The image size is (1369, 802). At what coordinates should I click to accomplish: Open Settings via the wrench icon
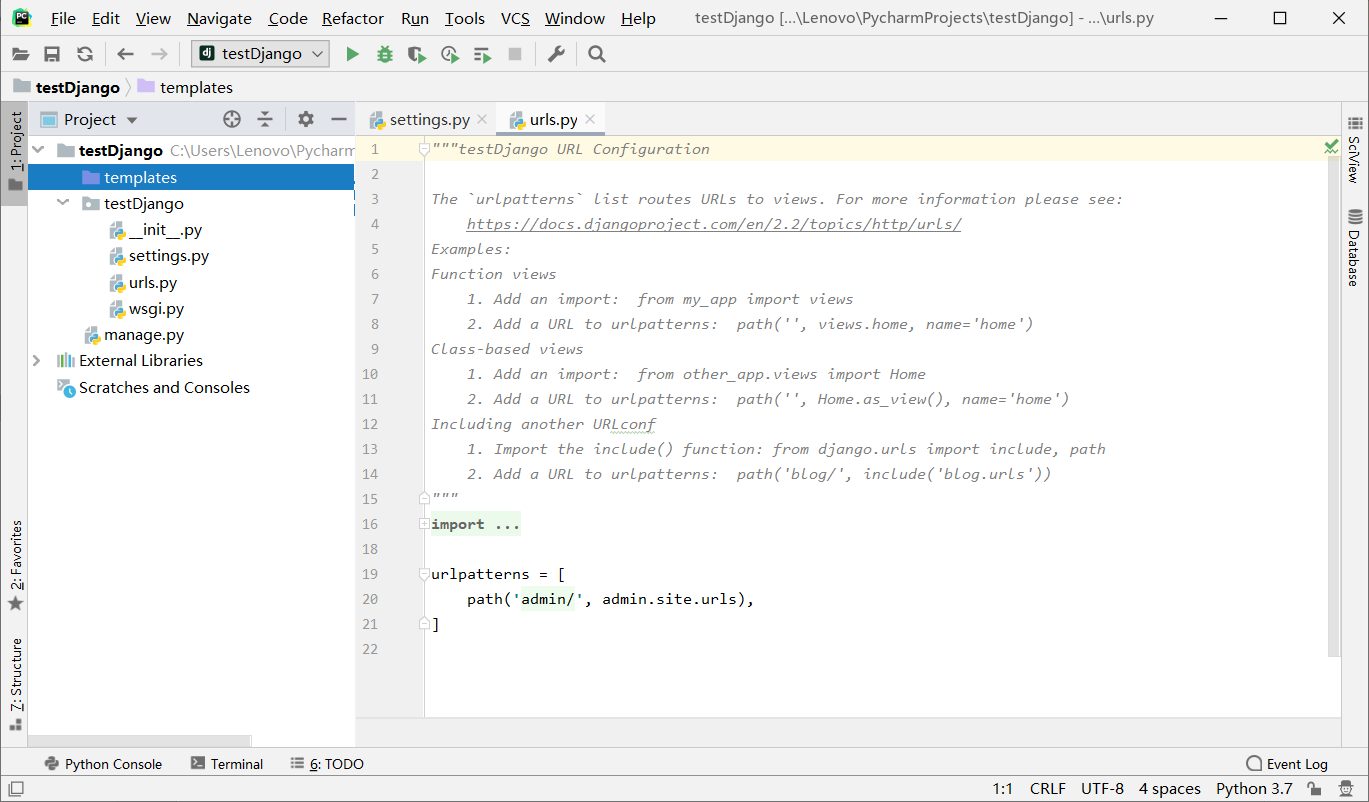(x=556, y=54)
